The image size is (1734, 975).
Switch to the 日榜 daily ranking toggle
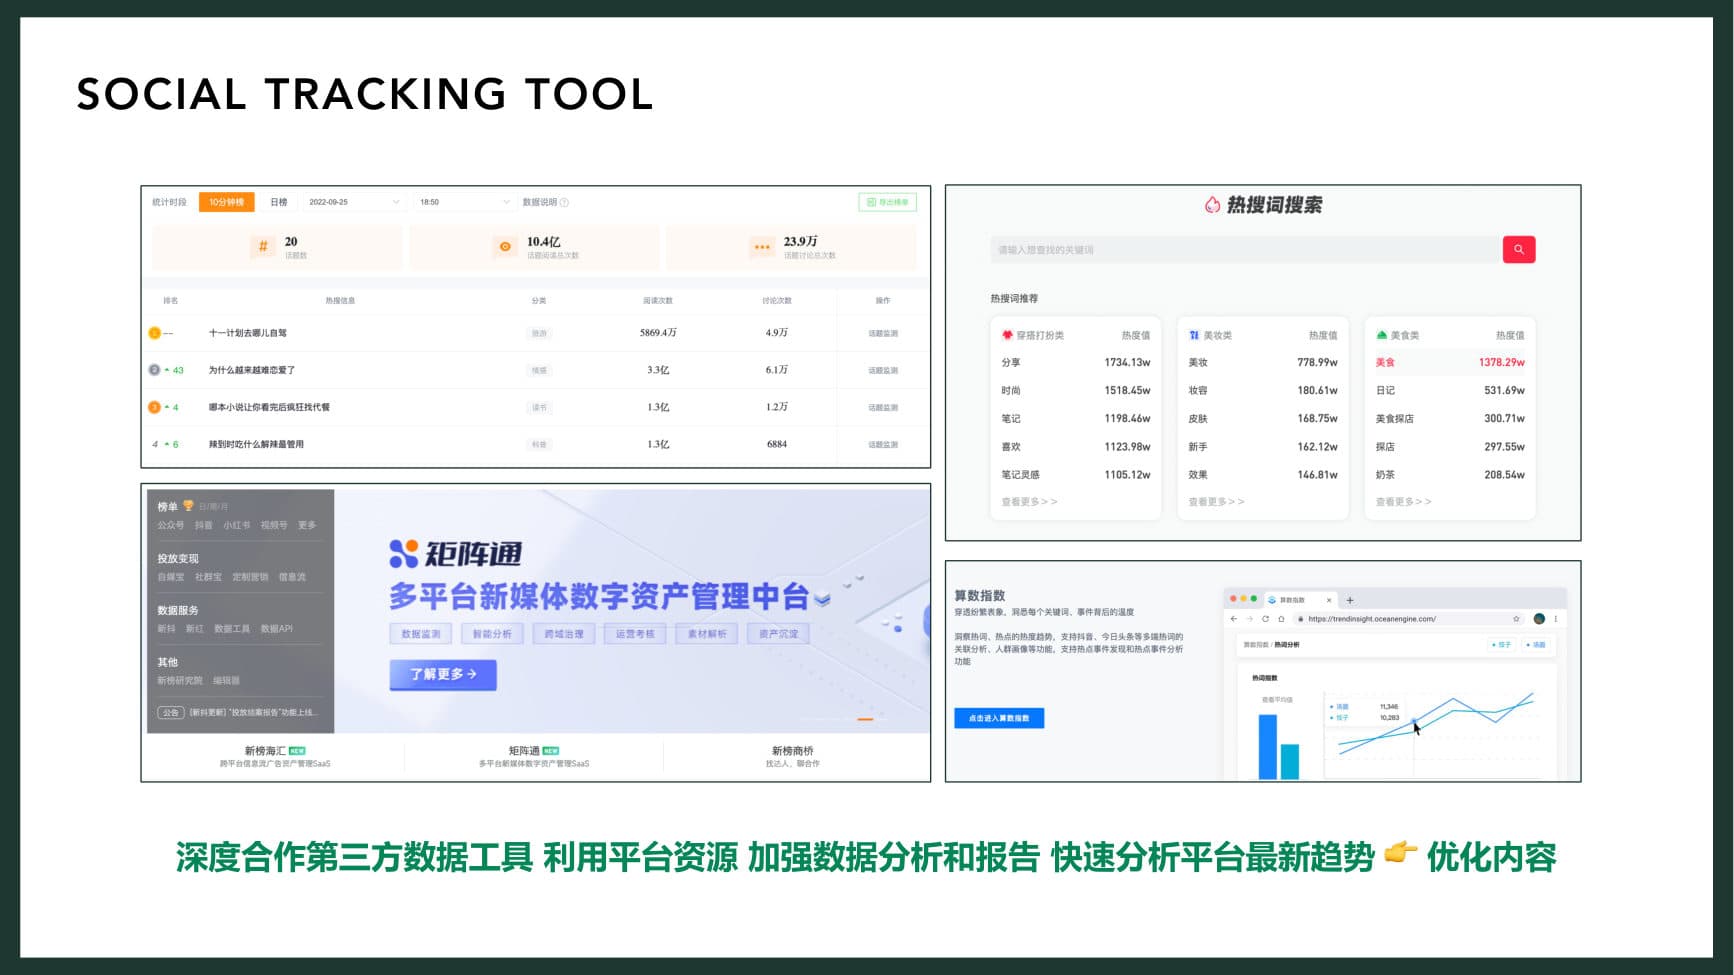pyautogui.click(x=278, y=202)
